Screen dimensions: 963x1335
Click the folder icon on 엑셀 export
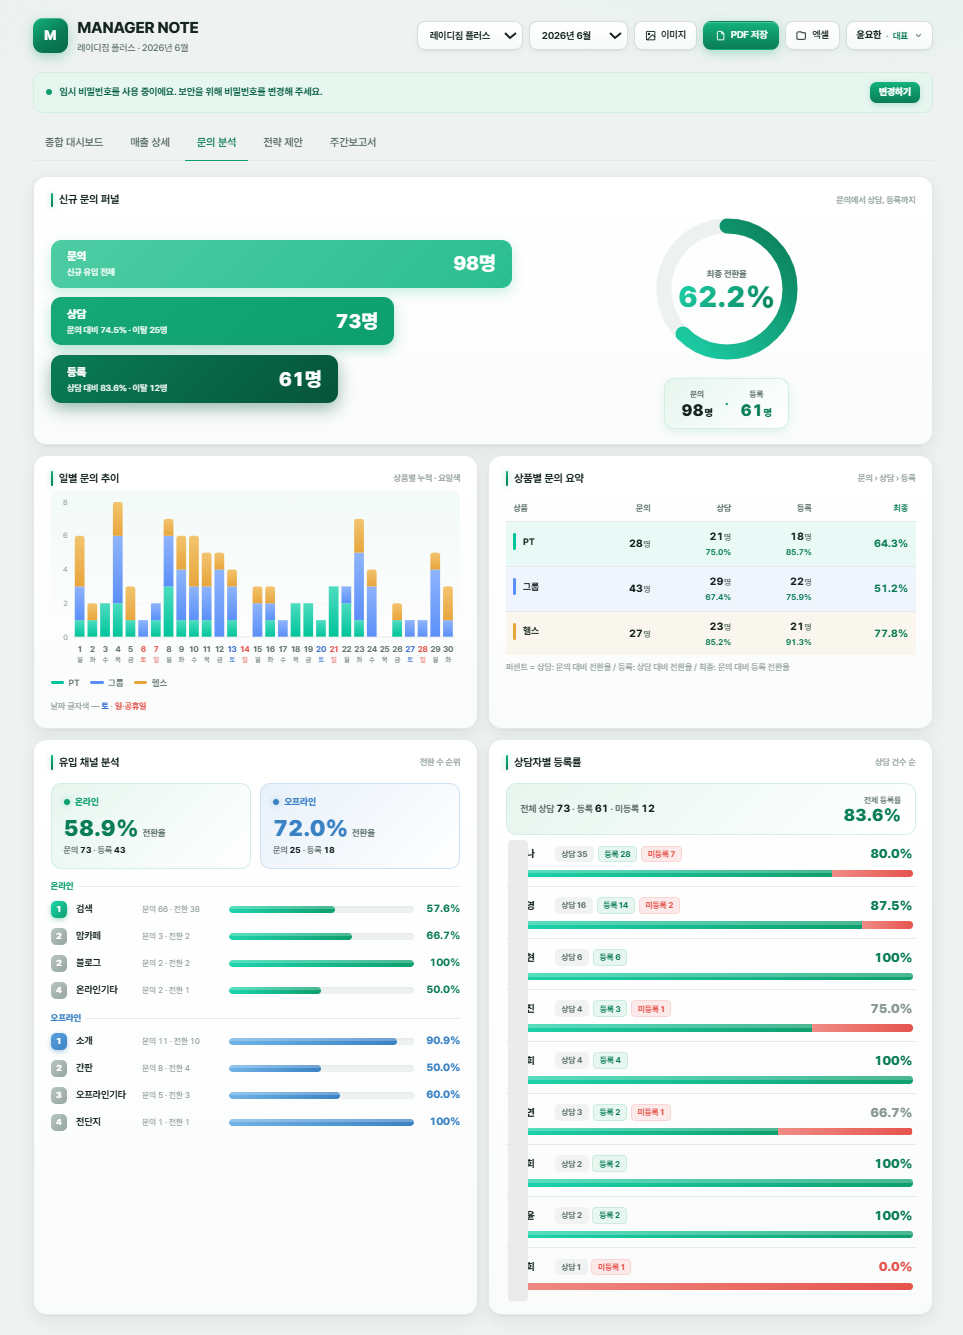coord(801,36)
